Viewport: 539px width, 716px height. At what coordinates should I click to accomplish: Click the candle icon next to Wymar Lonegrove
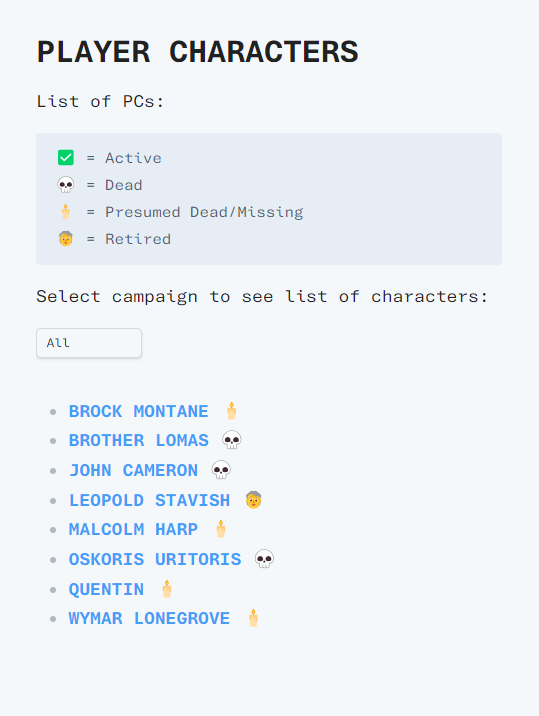click(x=253, y=618)
